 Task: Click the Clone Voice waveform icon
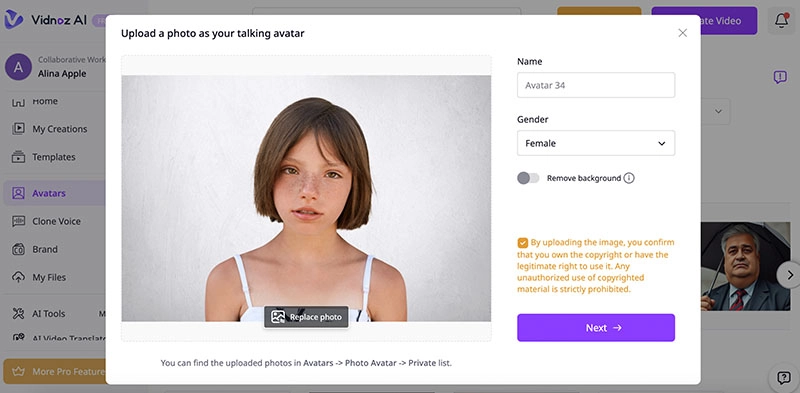coord(18,221)
